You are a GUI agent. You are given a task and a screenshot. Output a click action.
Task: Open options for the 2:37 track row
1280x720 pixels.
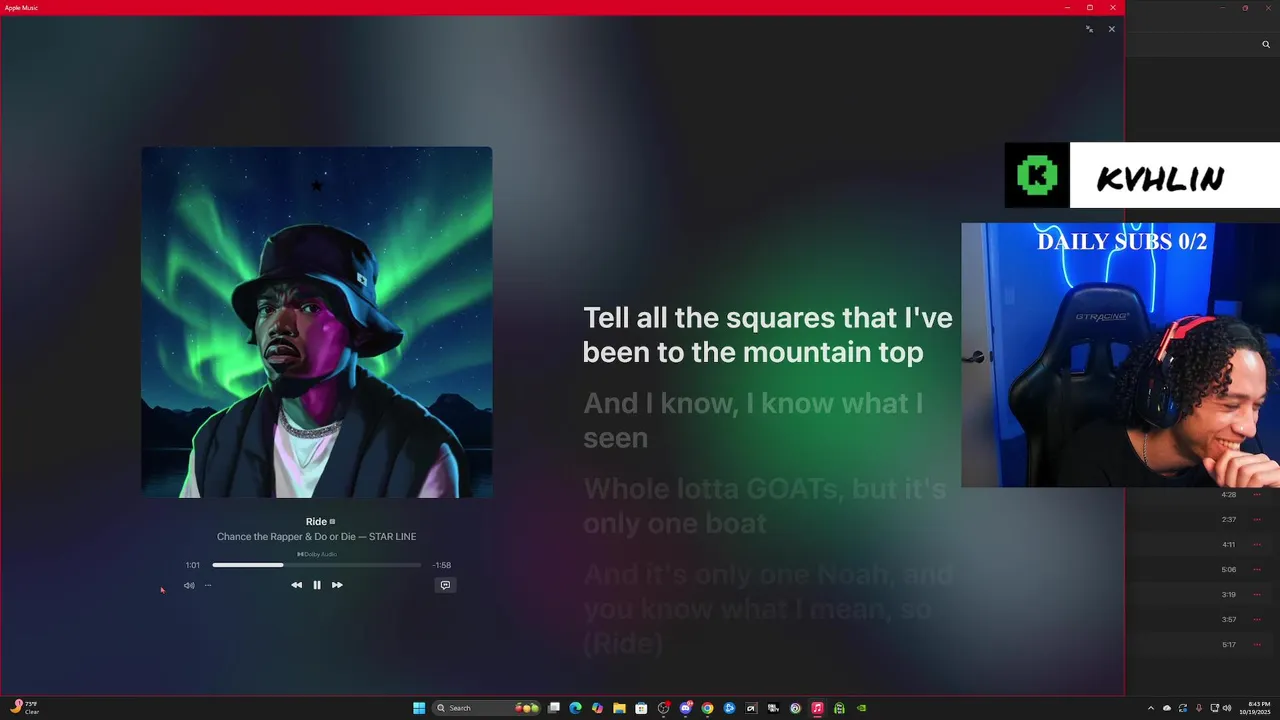click(x=1257, y=520)
